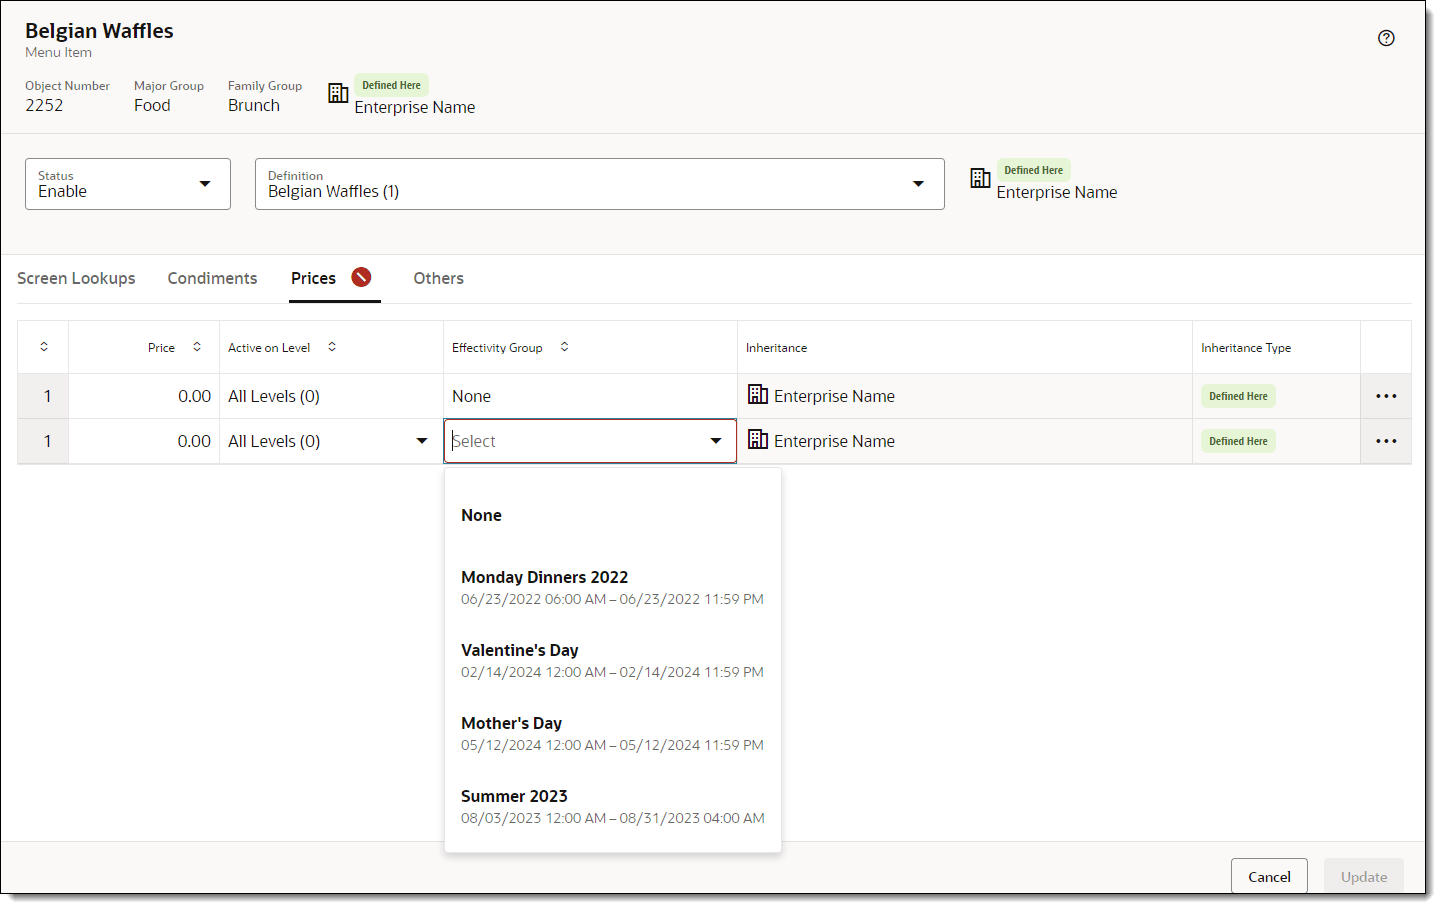
Task: Click the Update button
Action: (x=1364, y=876)
